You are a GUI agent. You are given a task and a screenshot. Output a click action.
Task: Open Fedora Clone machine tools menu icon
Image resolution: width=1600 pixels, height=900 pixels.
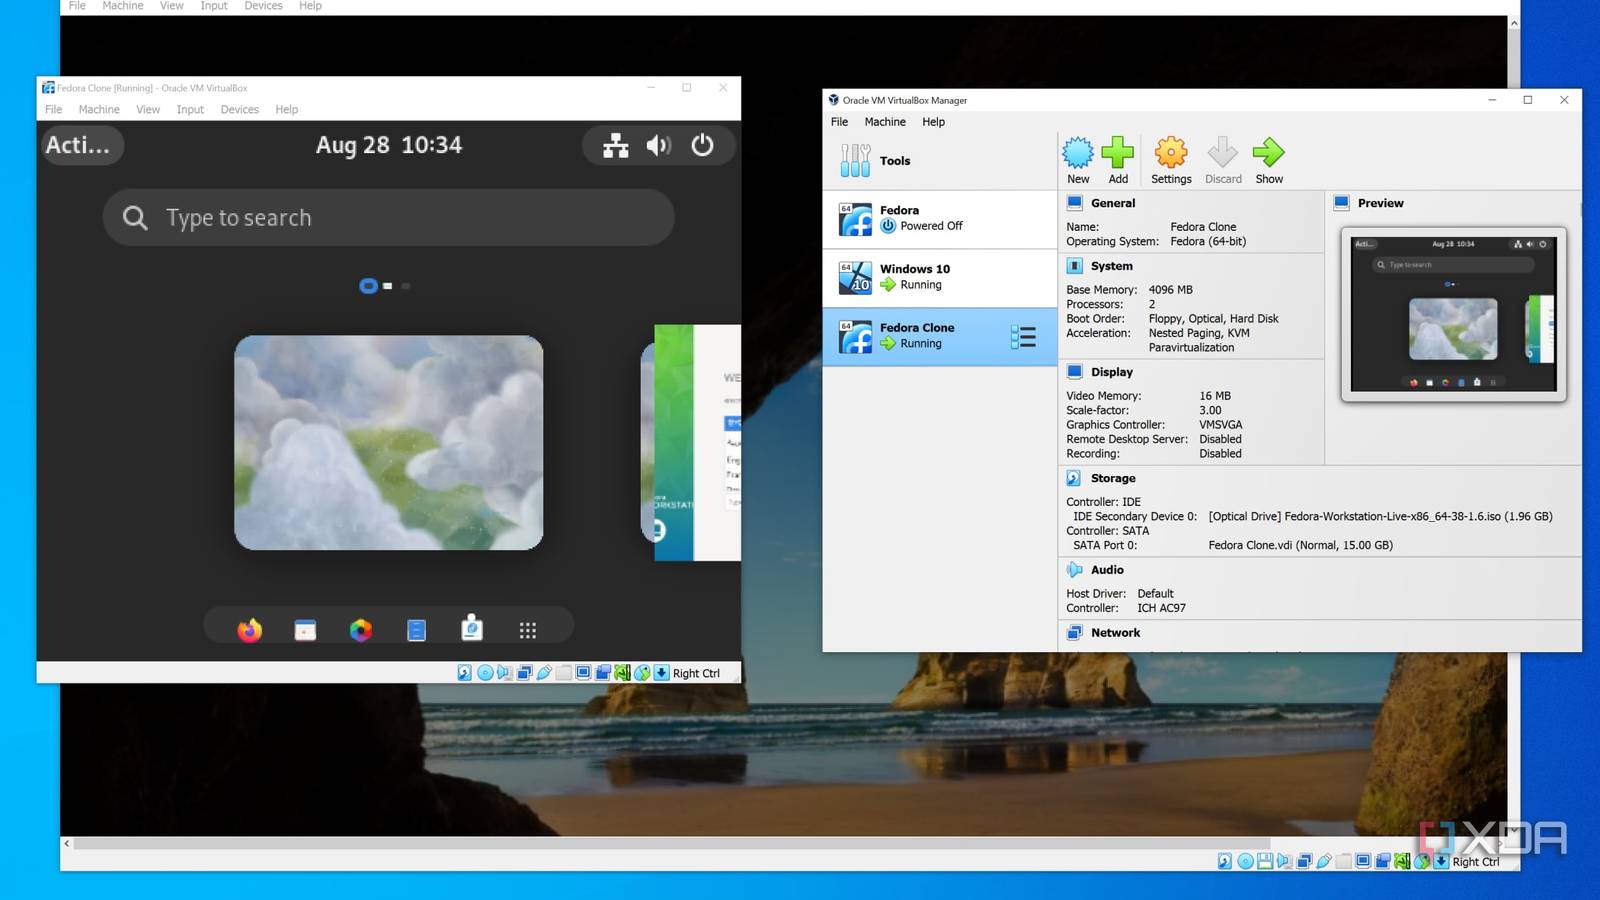pyautogui.click(x=1023, y=337)
